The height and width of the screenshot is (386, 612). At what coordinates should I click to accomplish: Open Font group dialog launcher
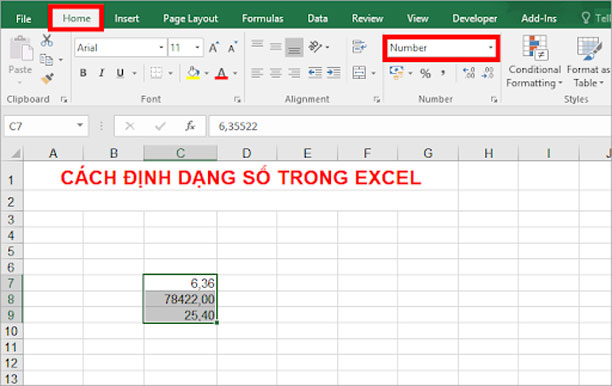[x=237, y=100]
